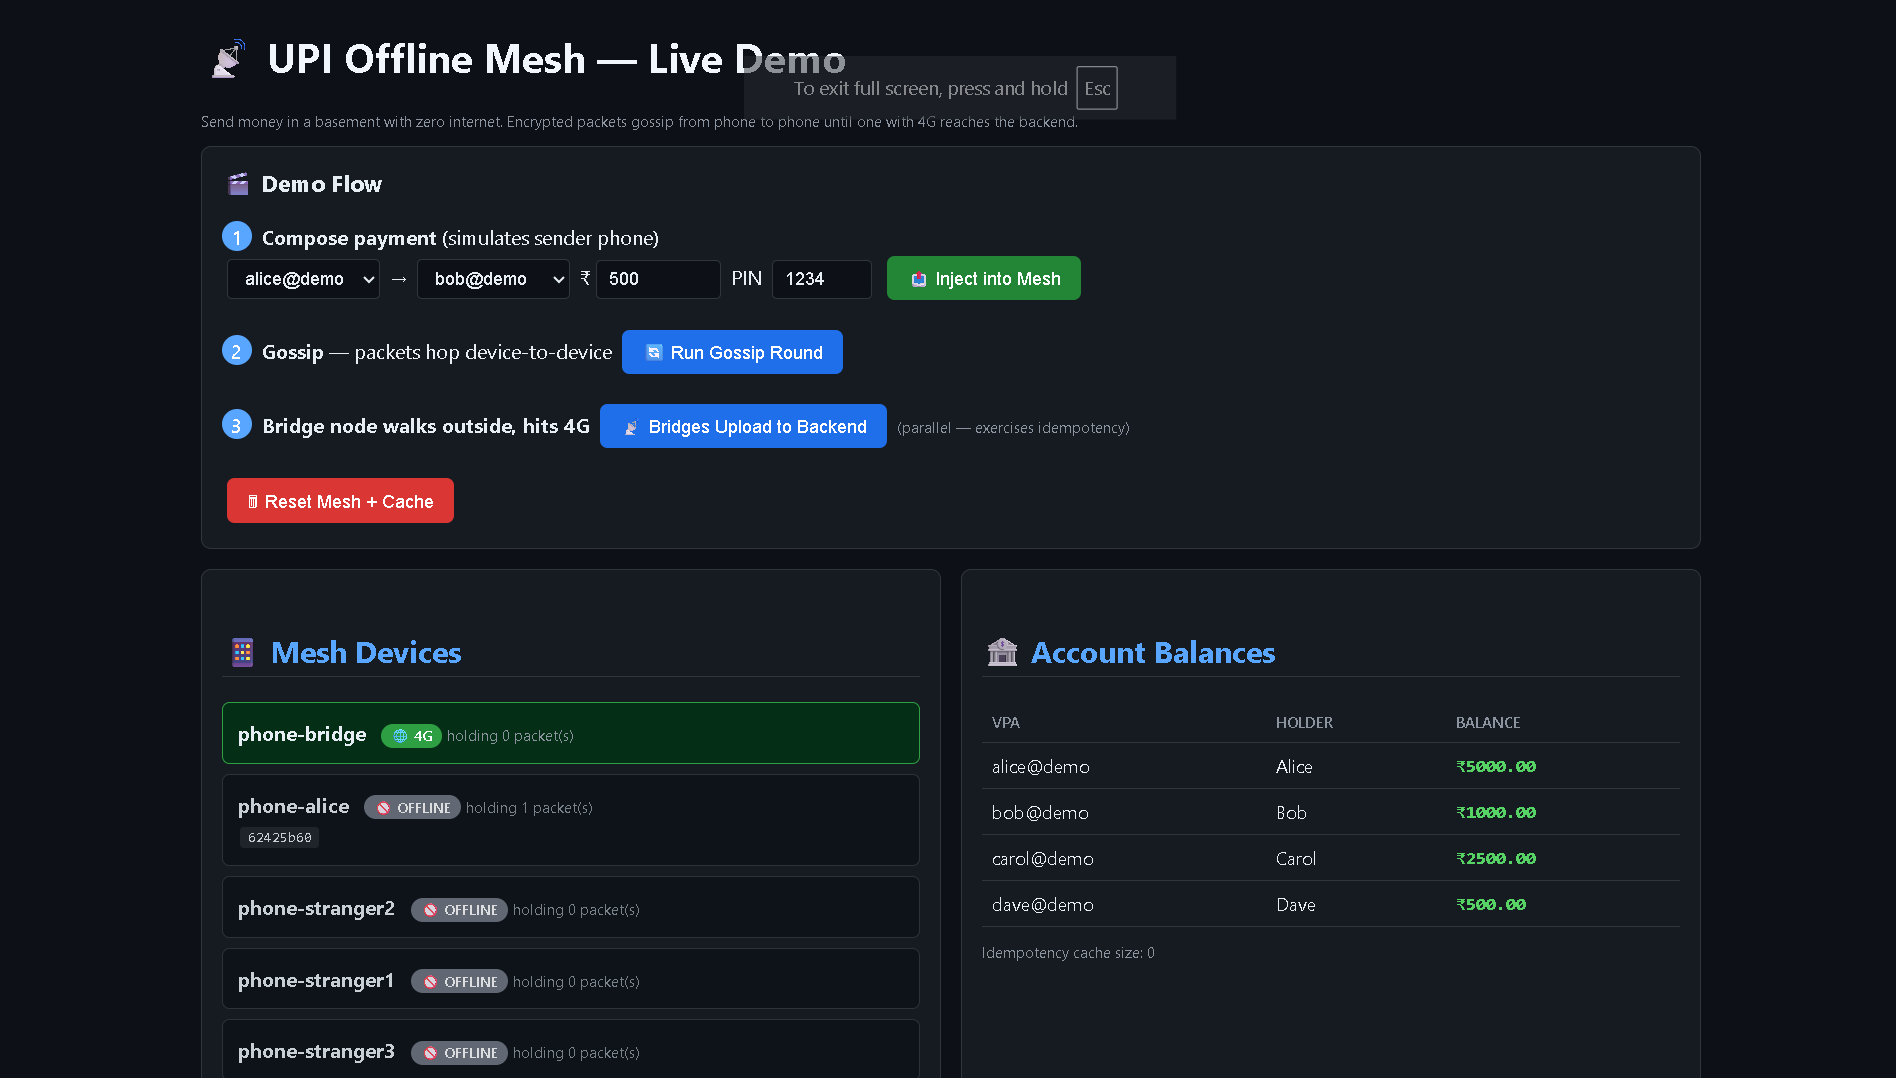Click the phone-stranger3 device name
This screenshot has height=1078, width=1896.
[316, 1051]
